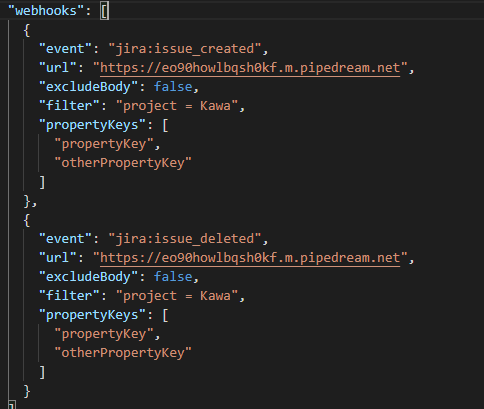Click "propertyKeys" key in the first webhook

click(92, 125)
